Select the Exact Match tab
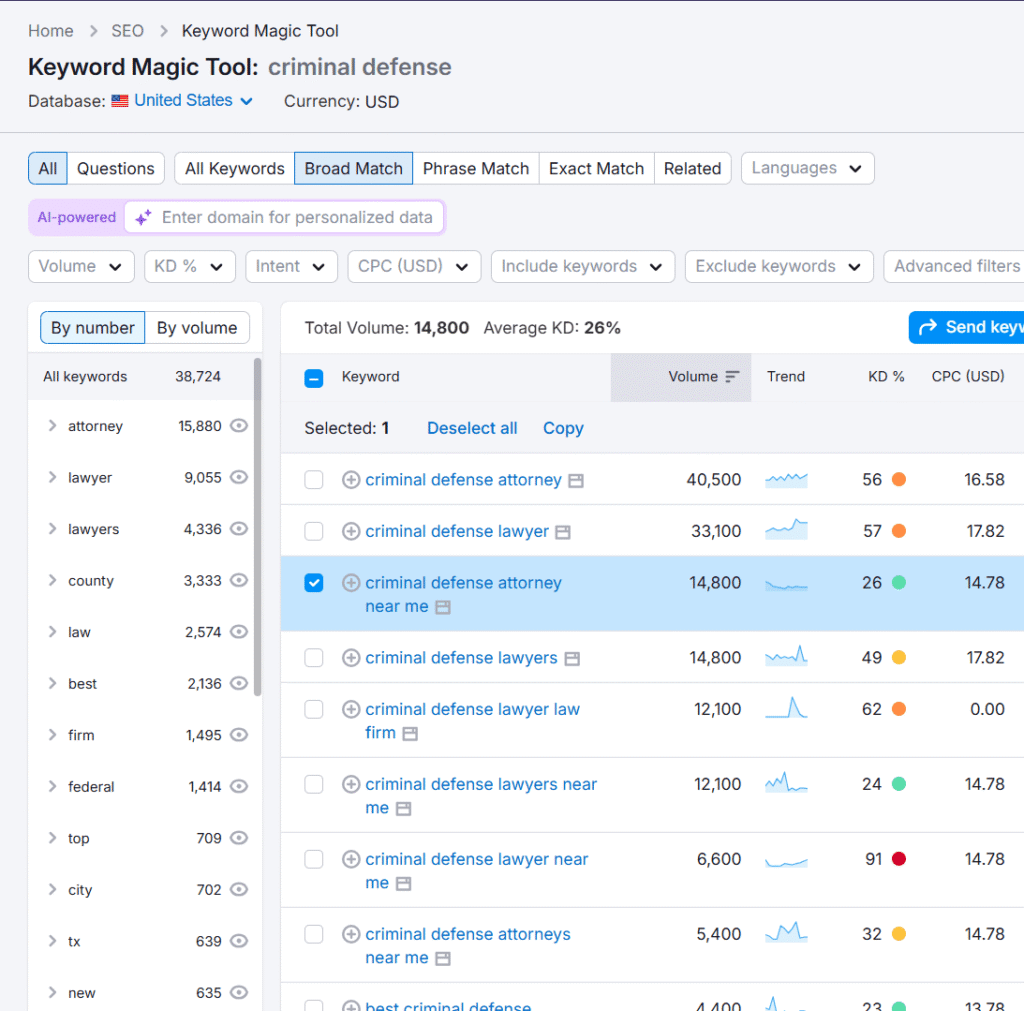The image size is (1024, 1011). click(x=596, y=168)
